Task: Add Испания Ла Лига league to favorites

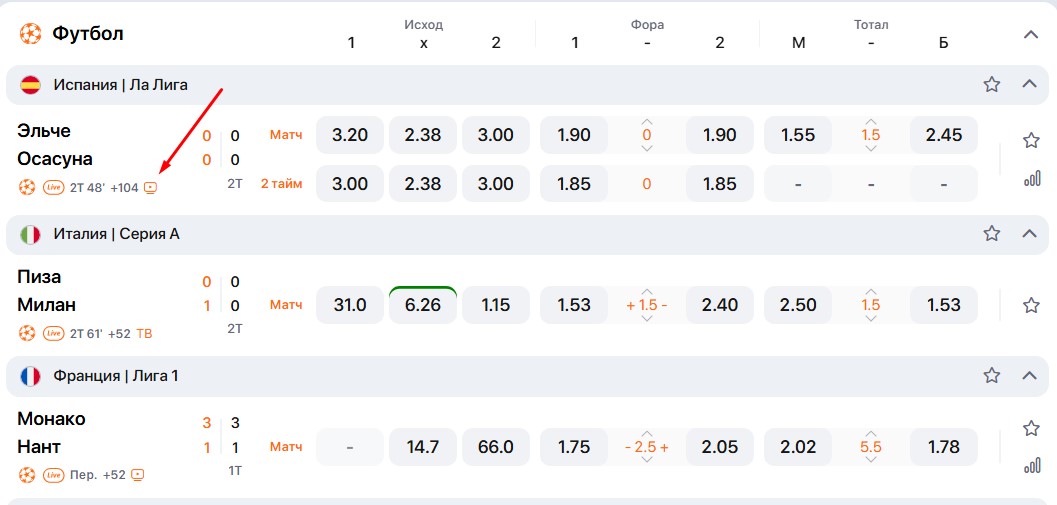Action: [992, 85]
